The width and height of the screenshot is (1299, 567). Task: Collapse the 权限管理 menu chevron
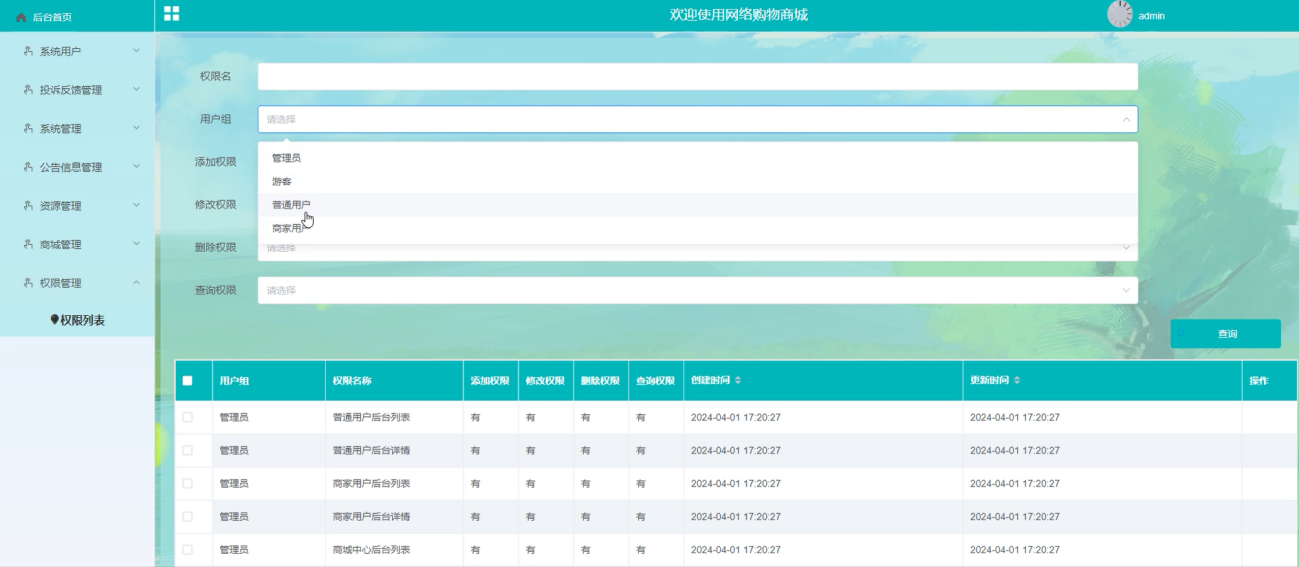(x=136, y=283)
